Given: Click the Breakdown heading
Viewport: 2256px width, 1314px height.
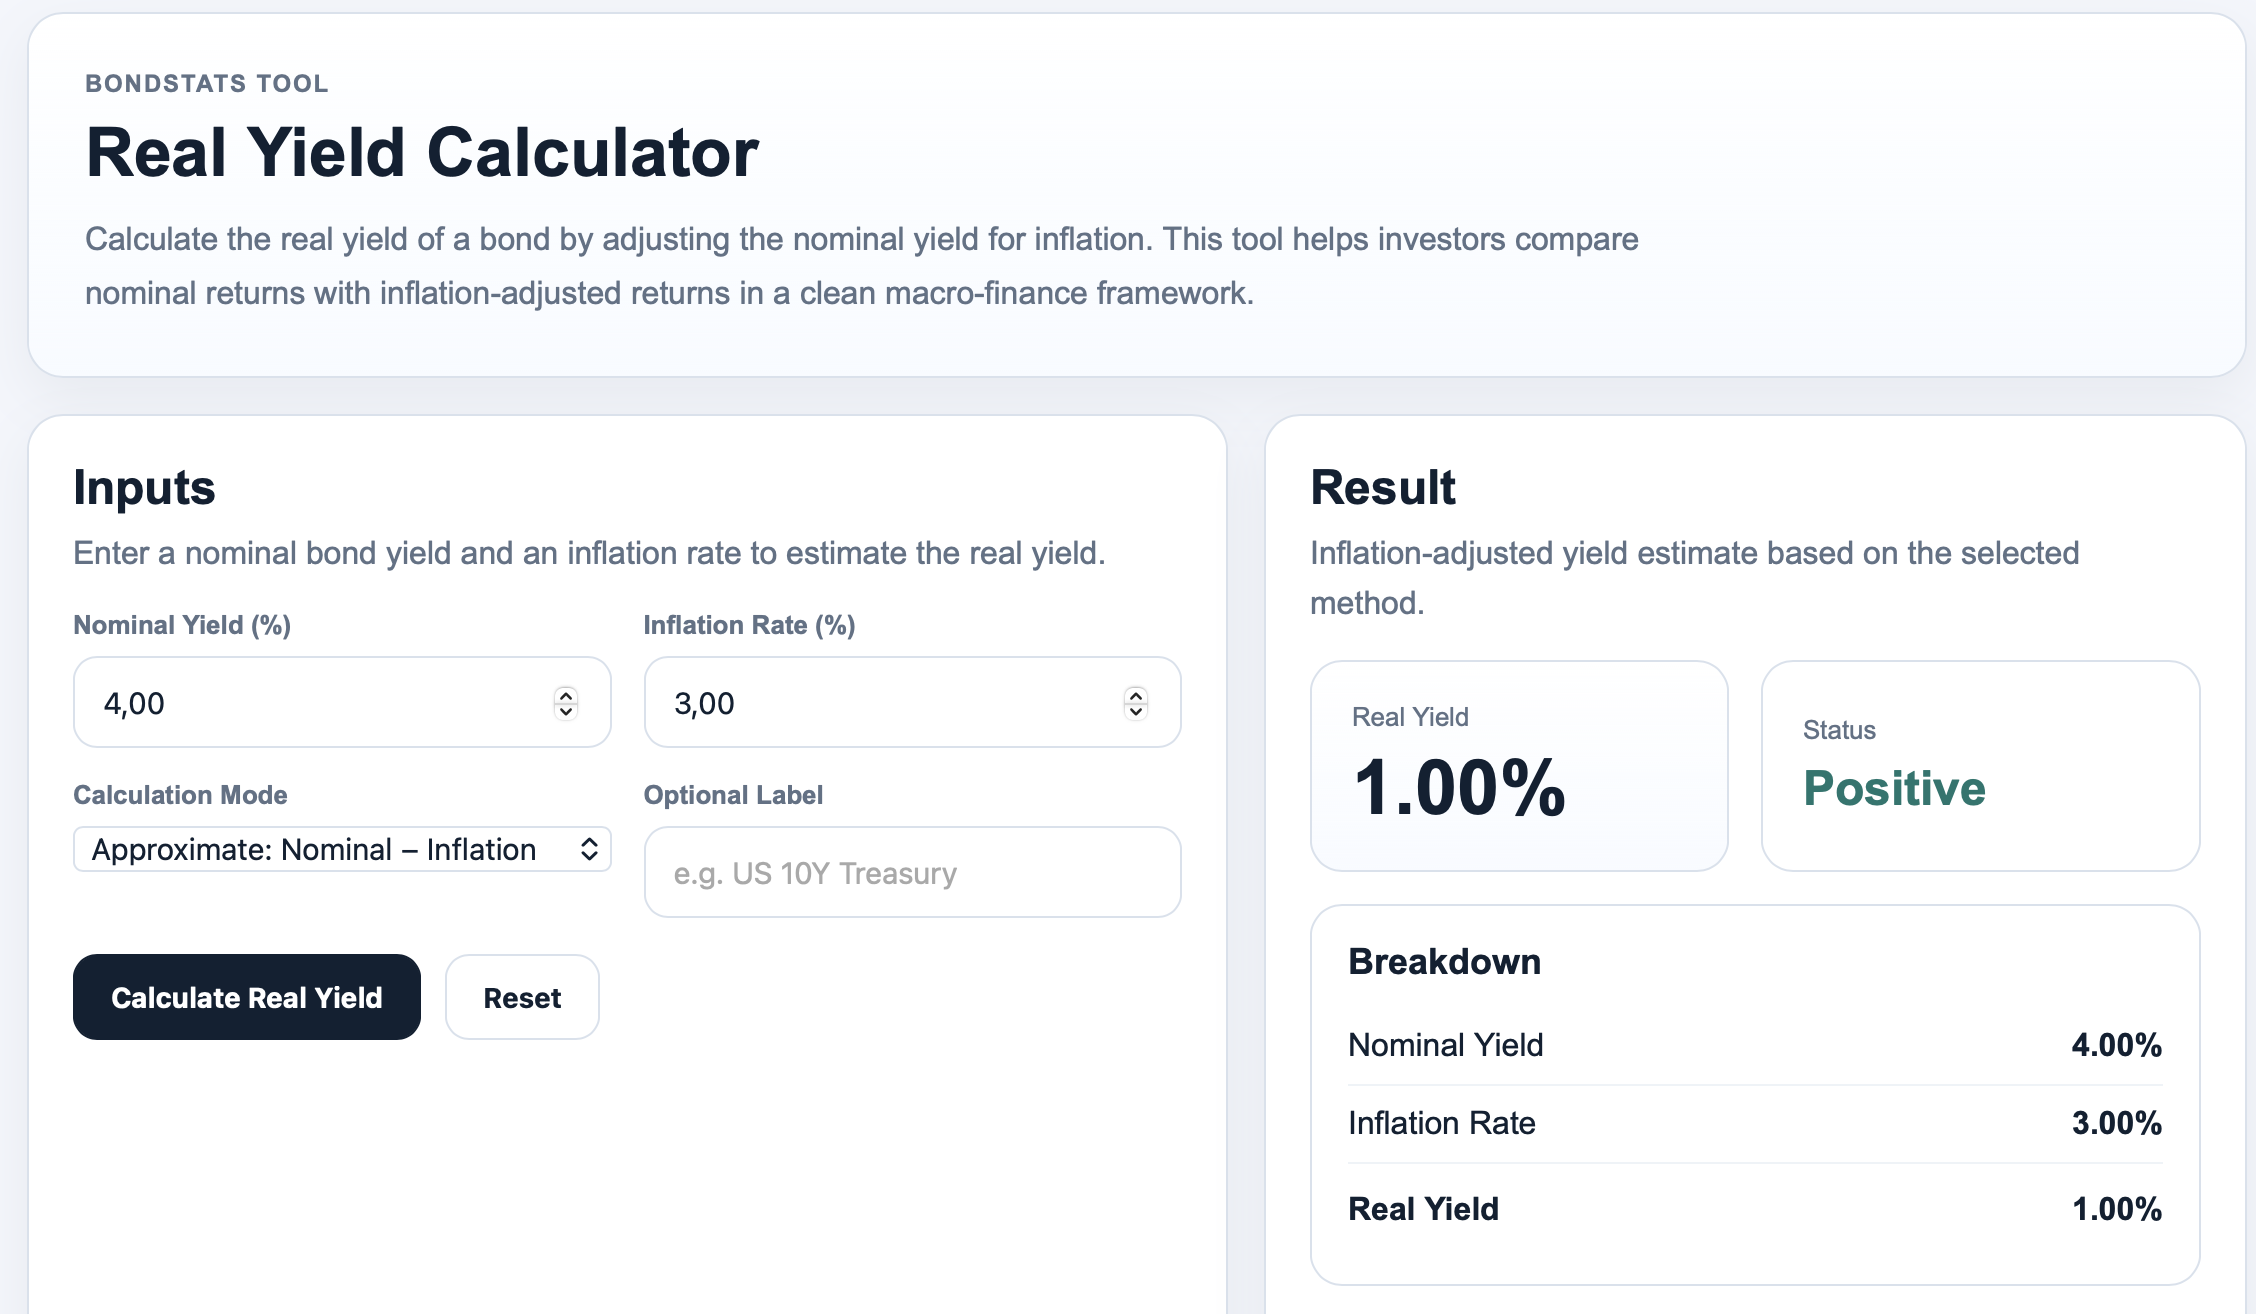Looking at the screenshot, I should 1444,961.
